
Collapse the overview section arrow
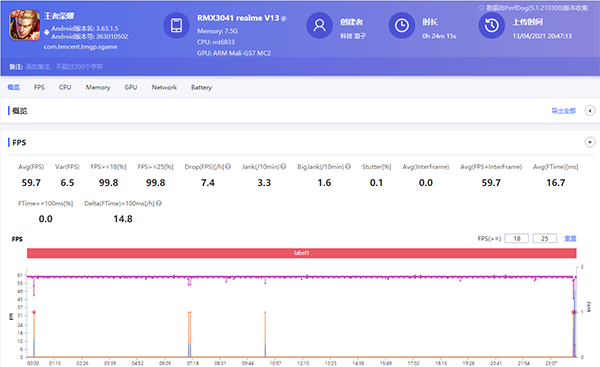pyautogui.click(x=590, y=111)
